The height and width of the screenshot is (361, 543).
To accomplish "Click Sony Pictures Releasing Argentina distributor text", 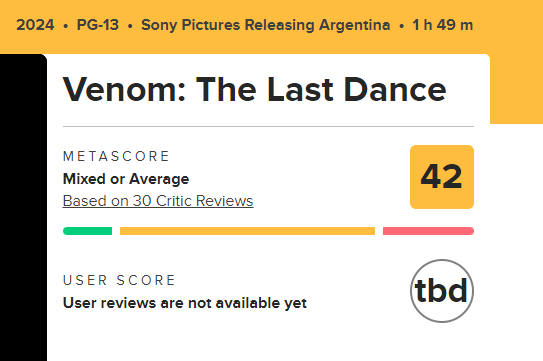I will pos(266,25).
